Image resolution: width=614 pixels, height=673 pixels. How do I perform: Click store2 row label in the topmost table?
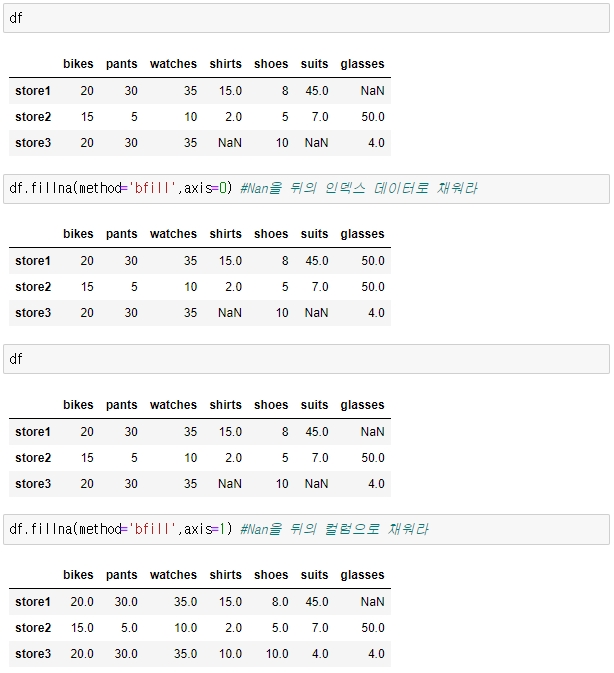coord(33,117)
